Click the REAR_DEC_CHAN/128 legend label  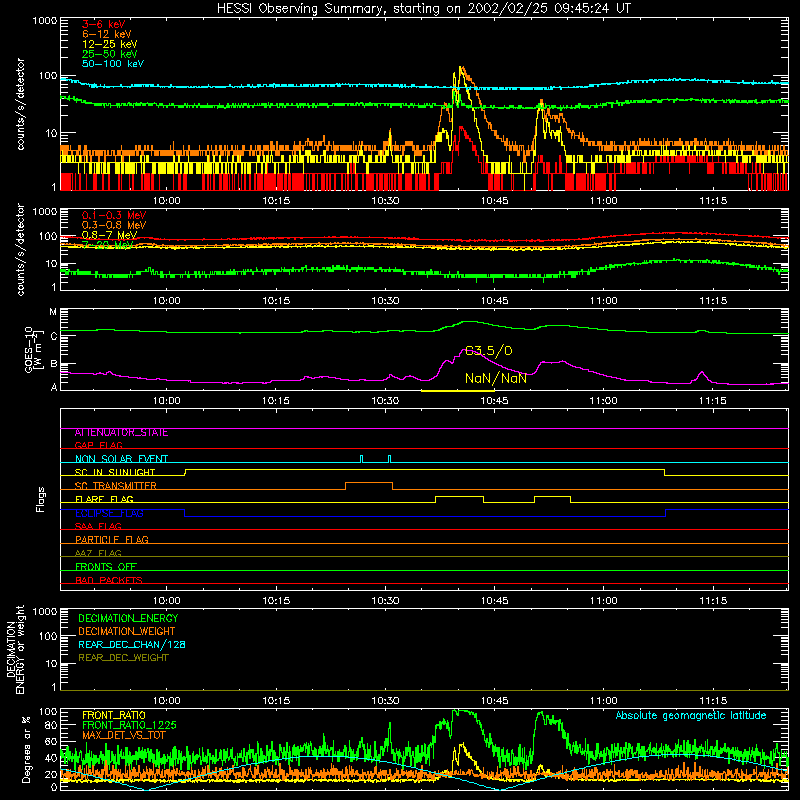click(132, 644)
